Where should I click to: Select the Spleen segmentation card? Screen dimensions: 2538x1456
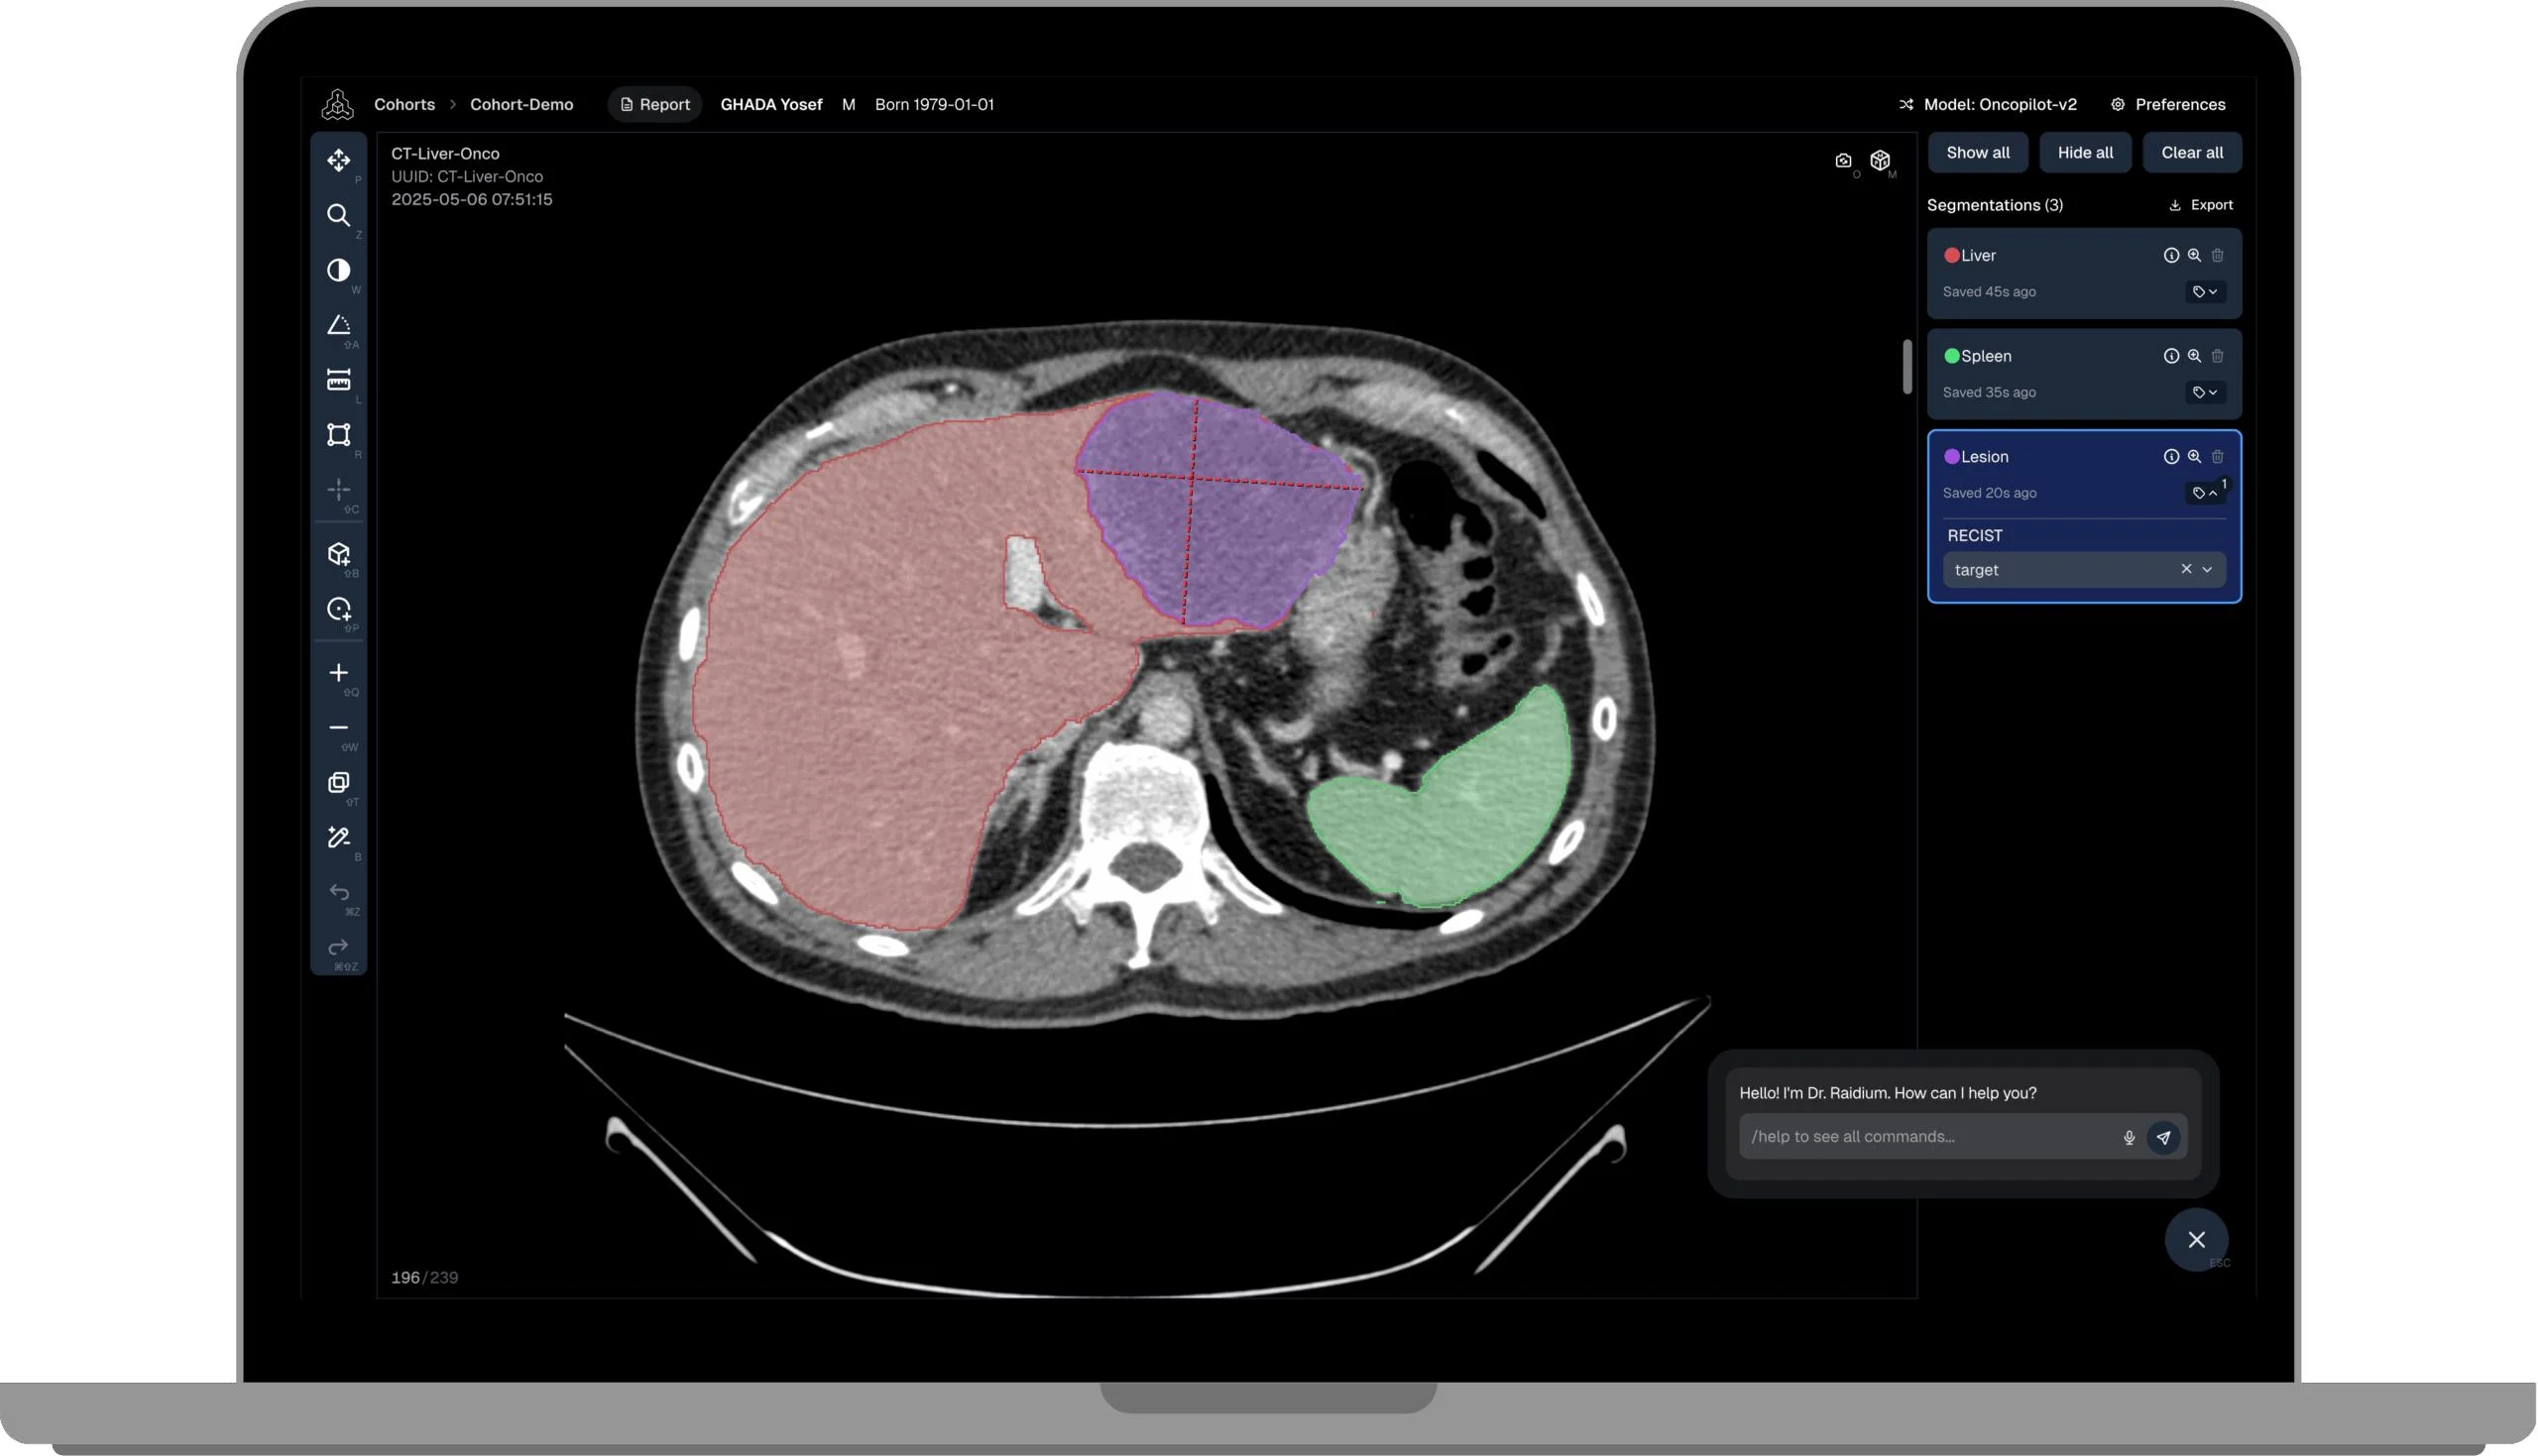[x=2084, y=374]
